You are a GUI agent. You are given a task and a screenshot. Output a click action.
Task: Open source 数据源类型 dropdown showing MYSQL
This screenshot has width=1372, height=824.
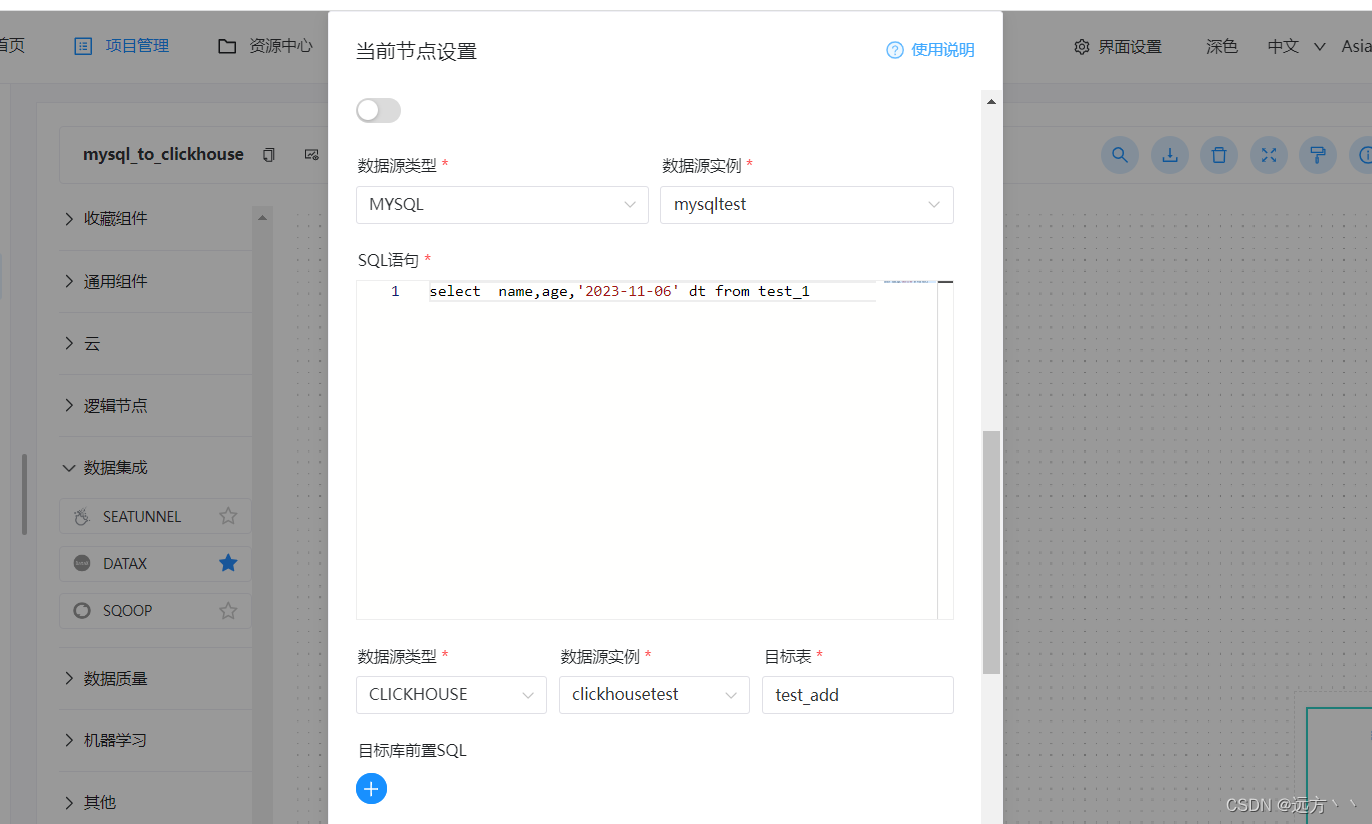pyautogui.click(x=502, y=205)
